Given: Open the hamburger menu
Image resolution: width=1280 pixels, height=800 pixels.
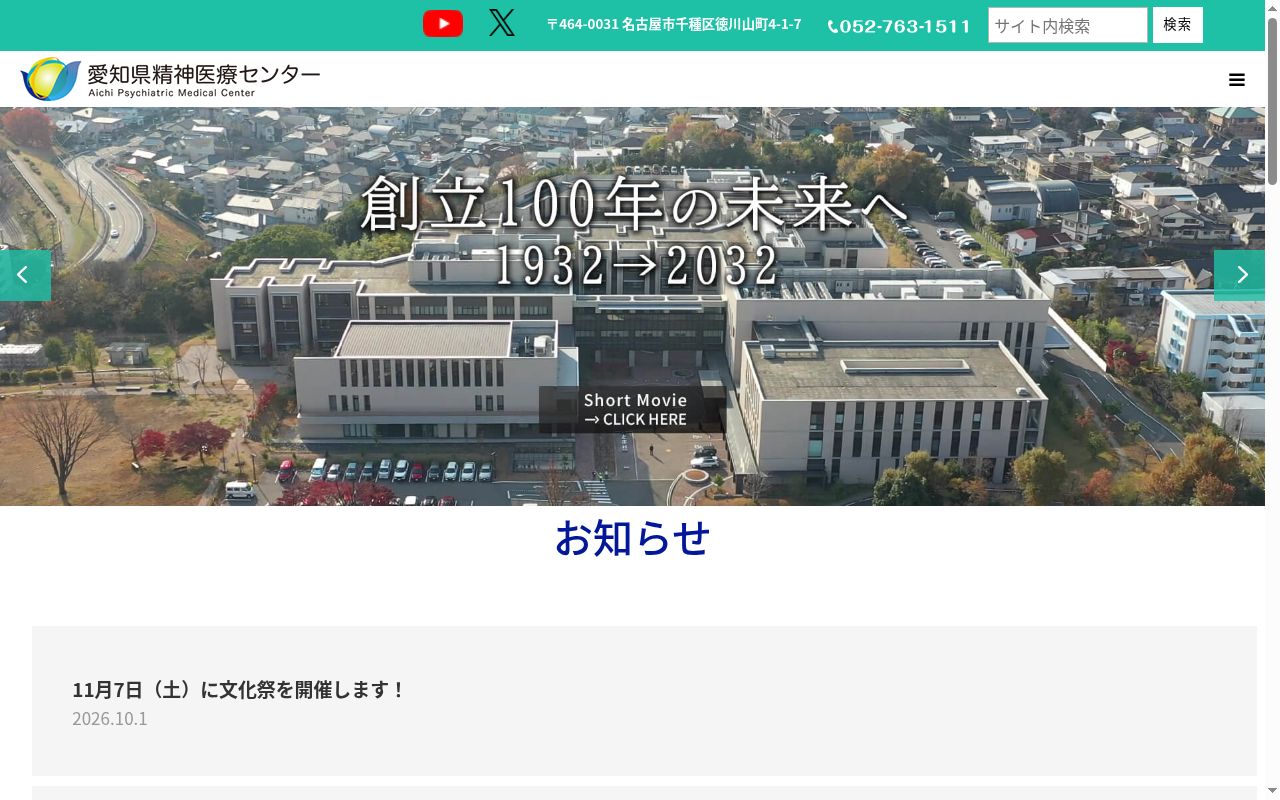Looking at the screenshot, I should (x=1237, y=80).
